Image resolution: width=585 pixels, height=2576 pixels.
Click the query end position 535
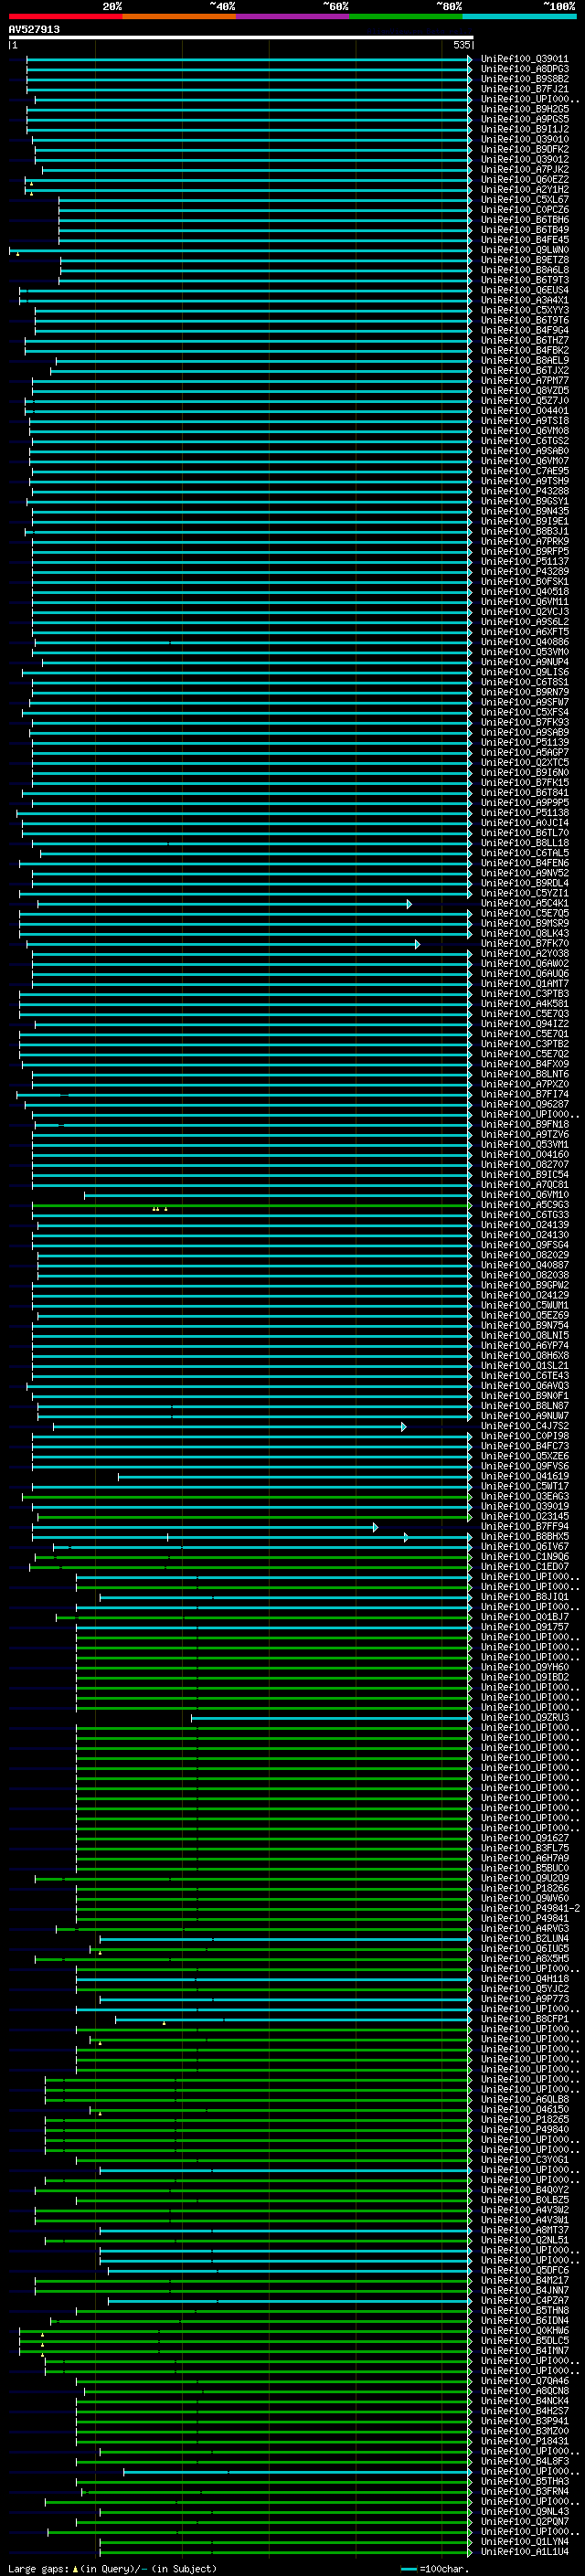[461, 45]
